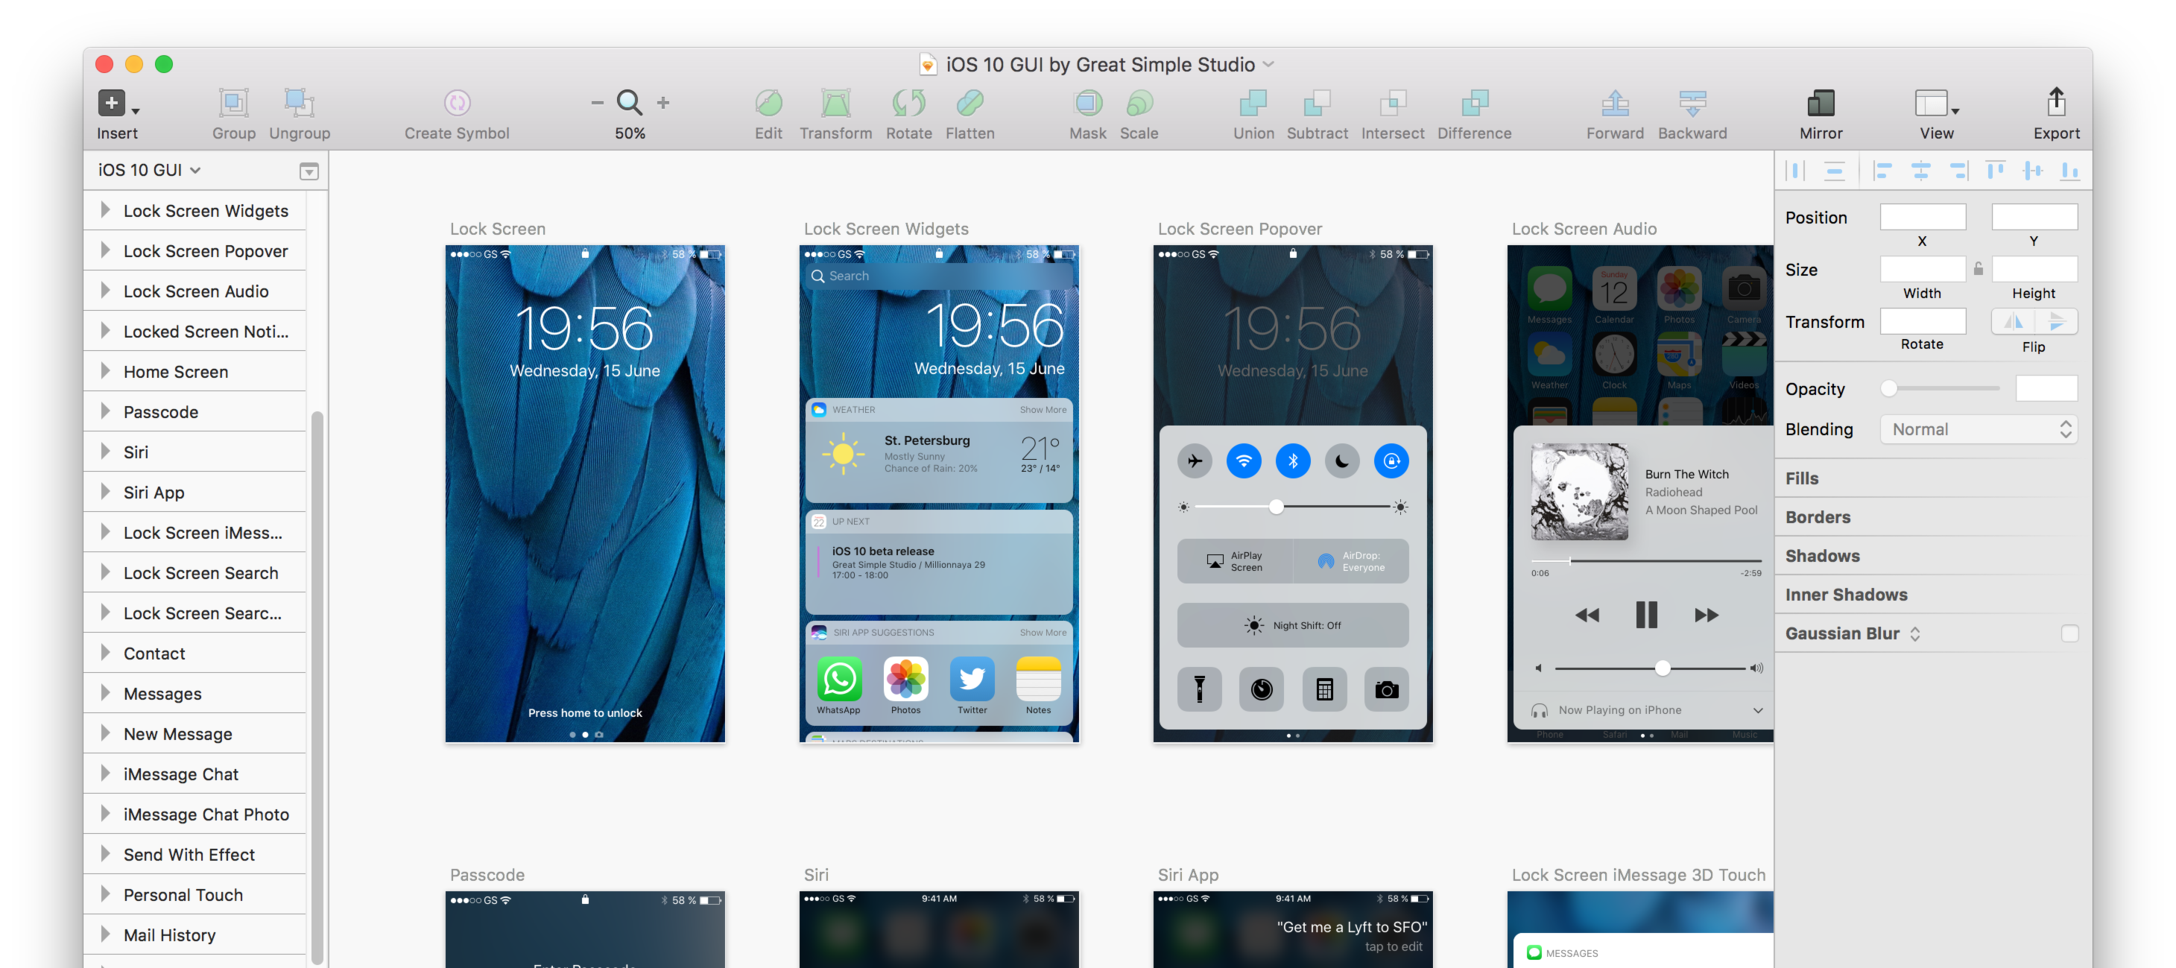
Task: Click the Rotate input field
Action: 1922,321
